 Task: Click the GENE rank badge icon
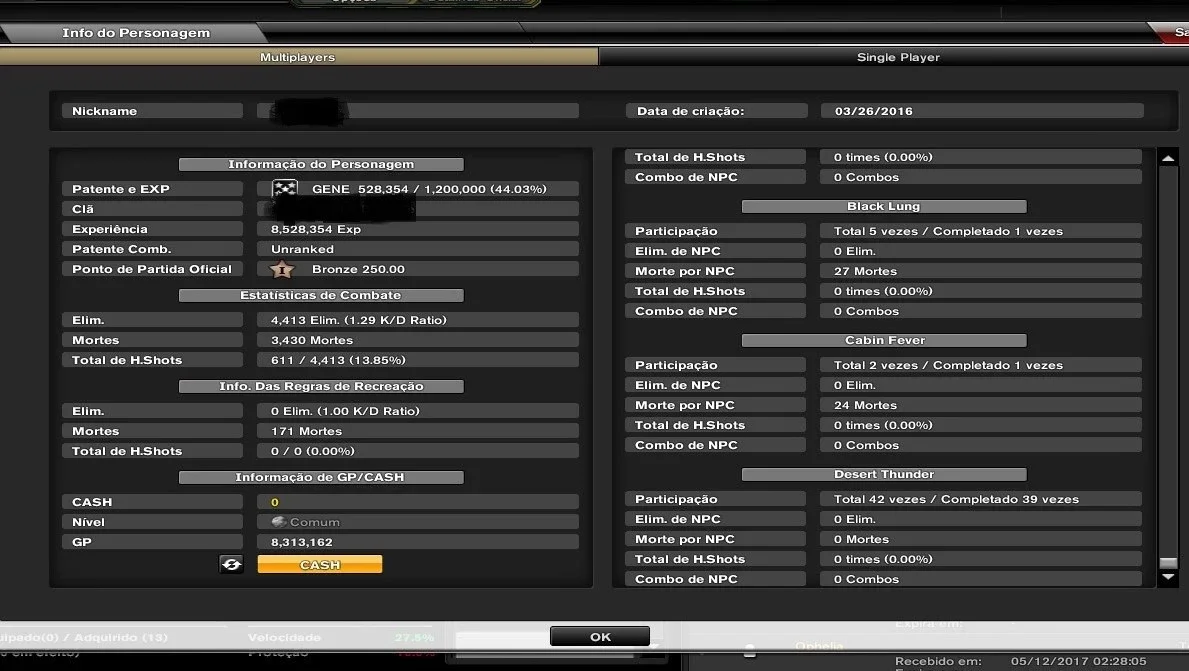pyautogui.click(x=284, y=188)
